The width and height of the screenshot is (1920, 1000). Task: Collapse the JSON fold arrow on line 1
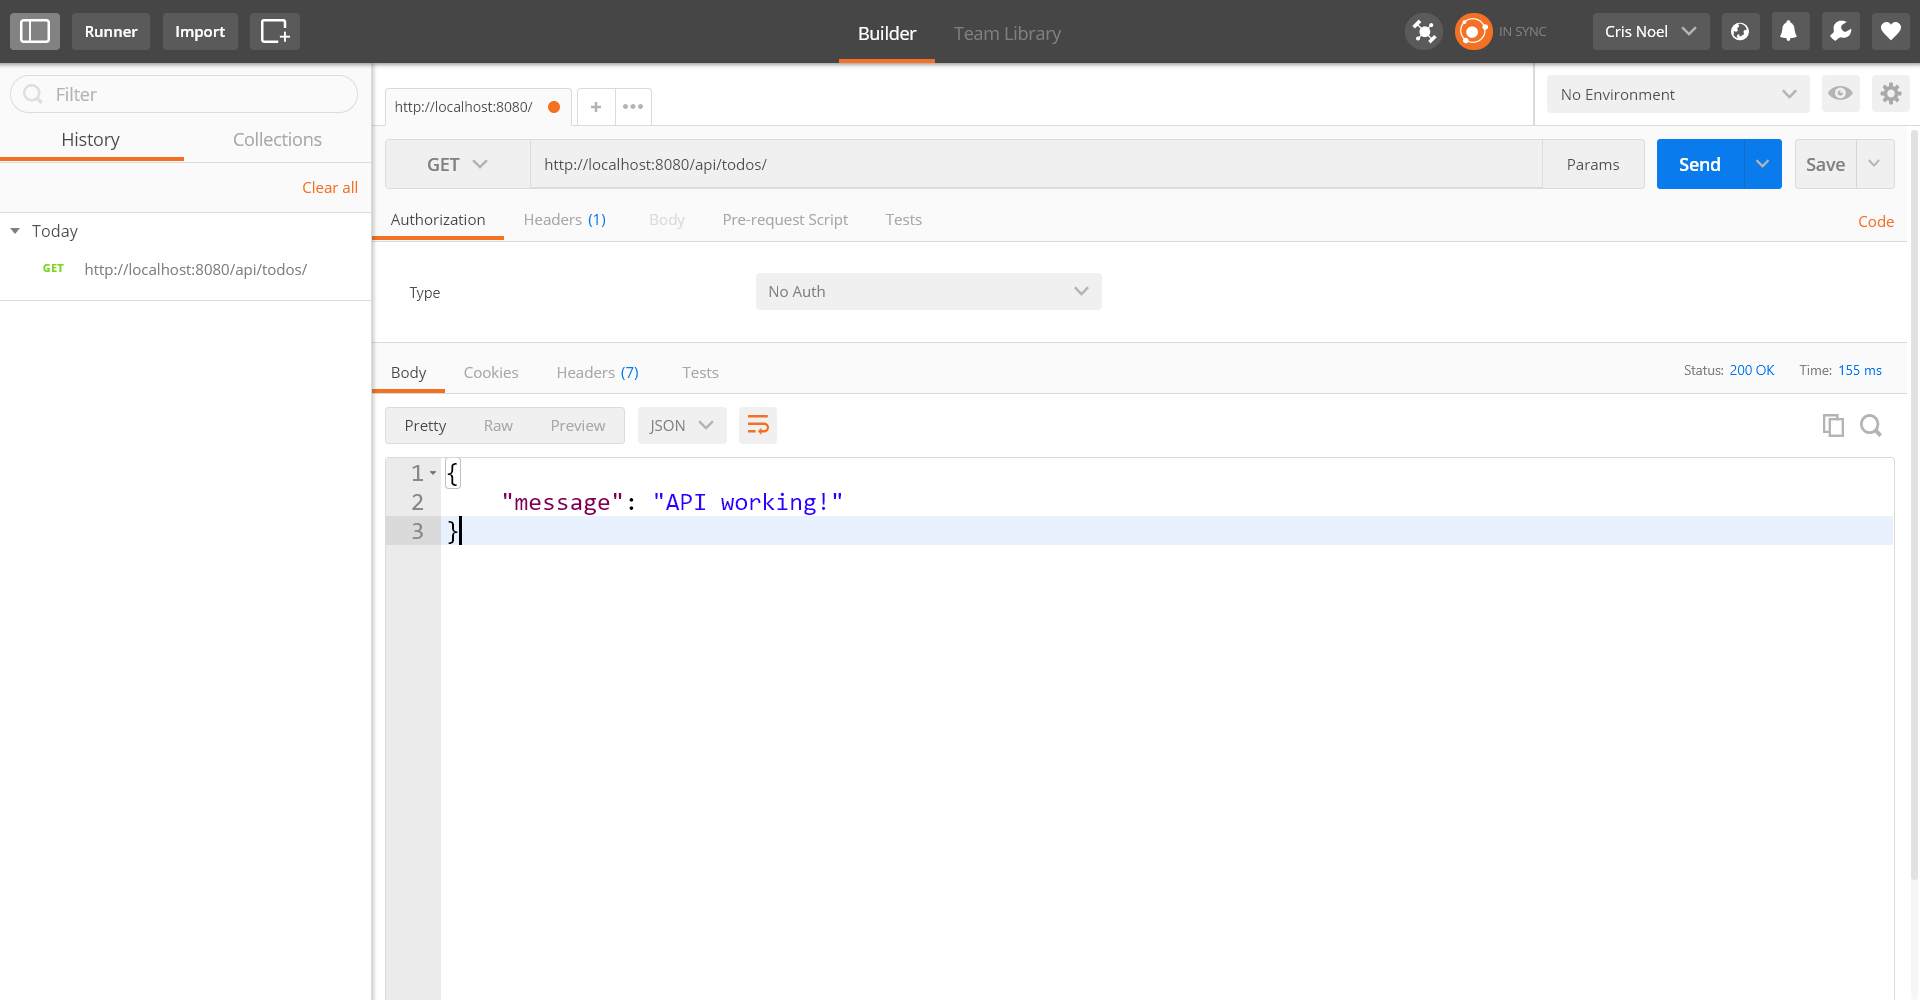tap(433, 473)
